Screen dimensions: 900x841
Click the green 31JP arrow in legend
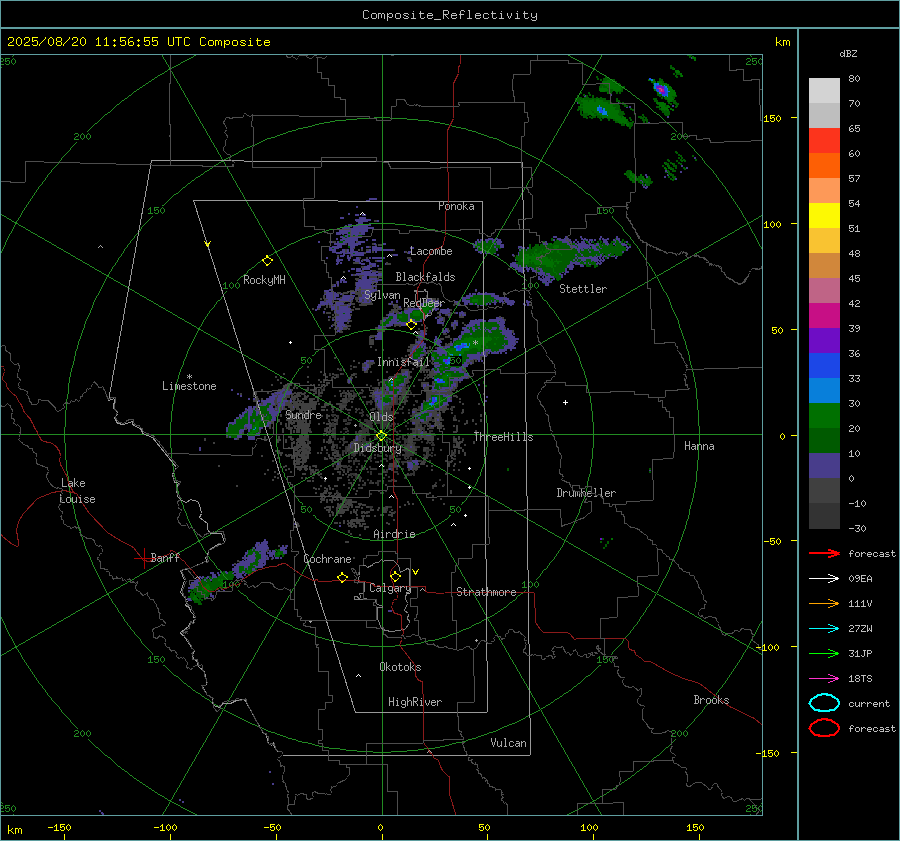click(824, 653)
